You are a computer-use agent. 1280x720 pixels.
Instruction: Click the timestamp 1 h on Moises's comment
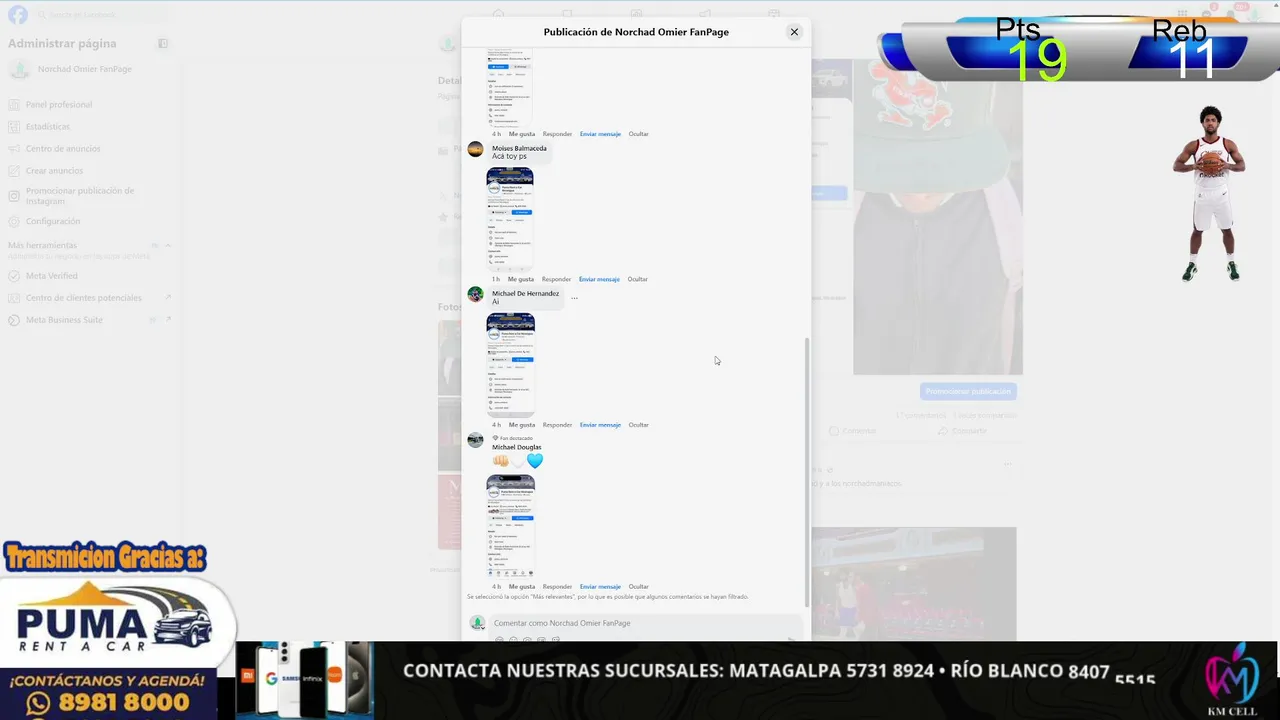496,279
